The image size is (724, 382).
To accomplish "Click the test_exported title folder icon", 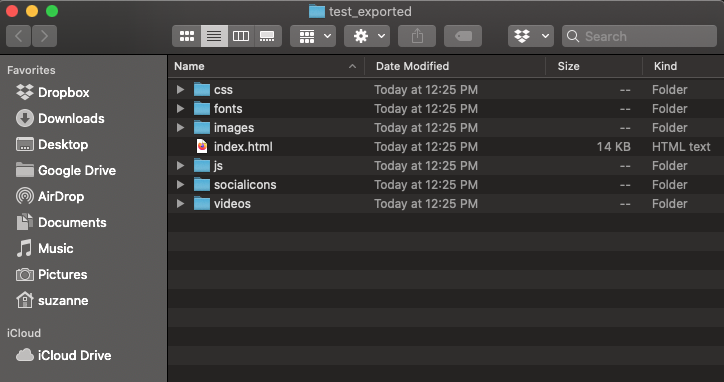I will coord(317,11).
